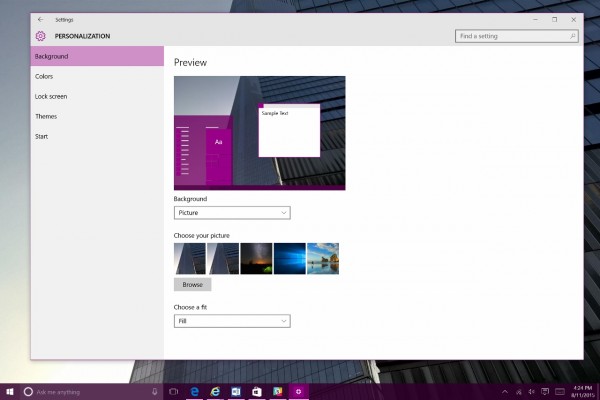This screenshot has height=400, width=600.
Task: Open the colorful app icon beside Store
Action: click(x=277, y=392)
